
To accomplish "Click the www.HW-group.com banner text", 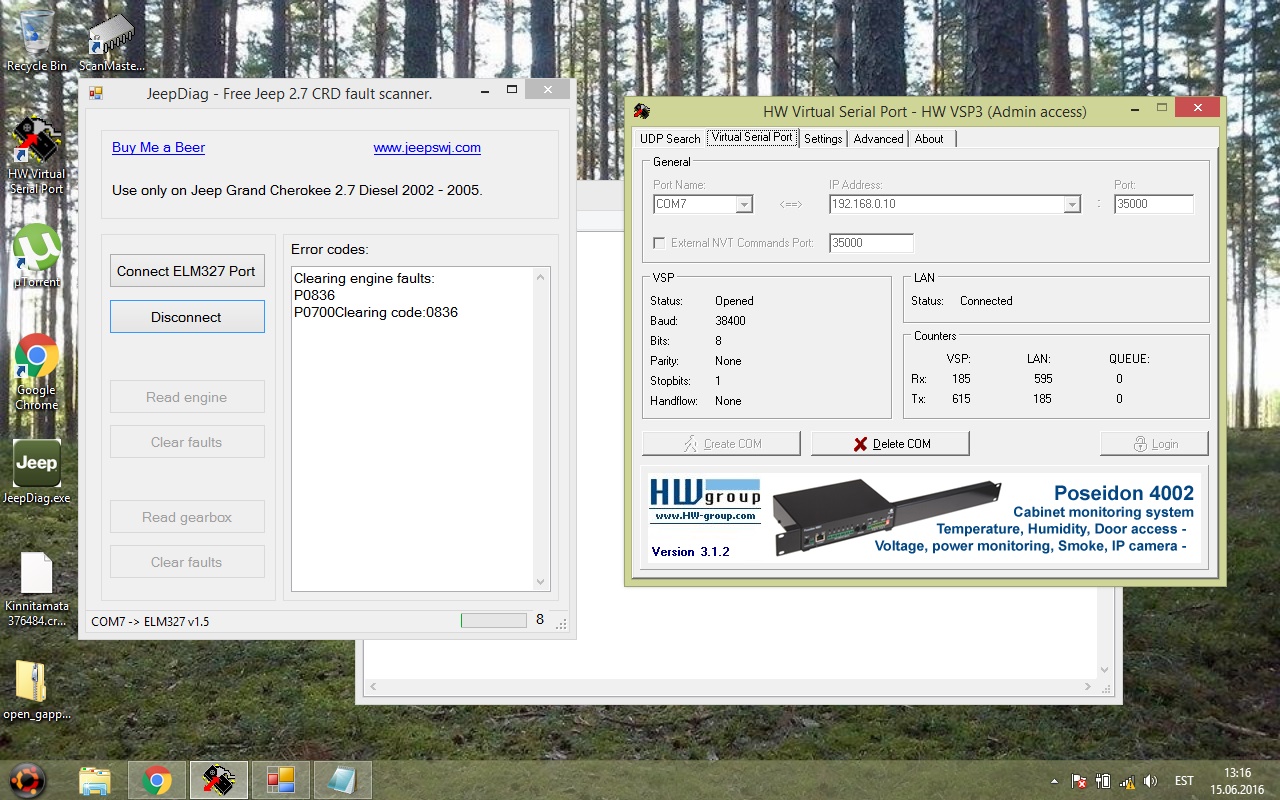I will [x=705, y=516].
